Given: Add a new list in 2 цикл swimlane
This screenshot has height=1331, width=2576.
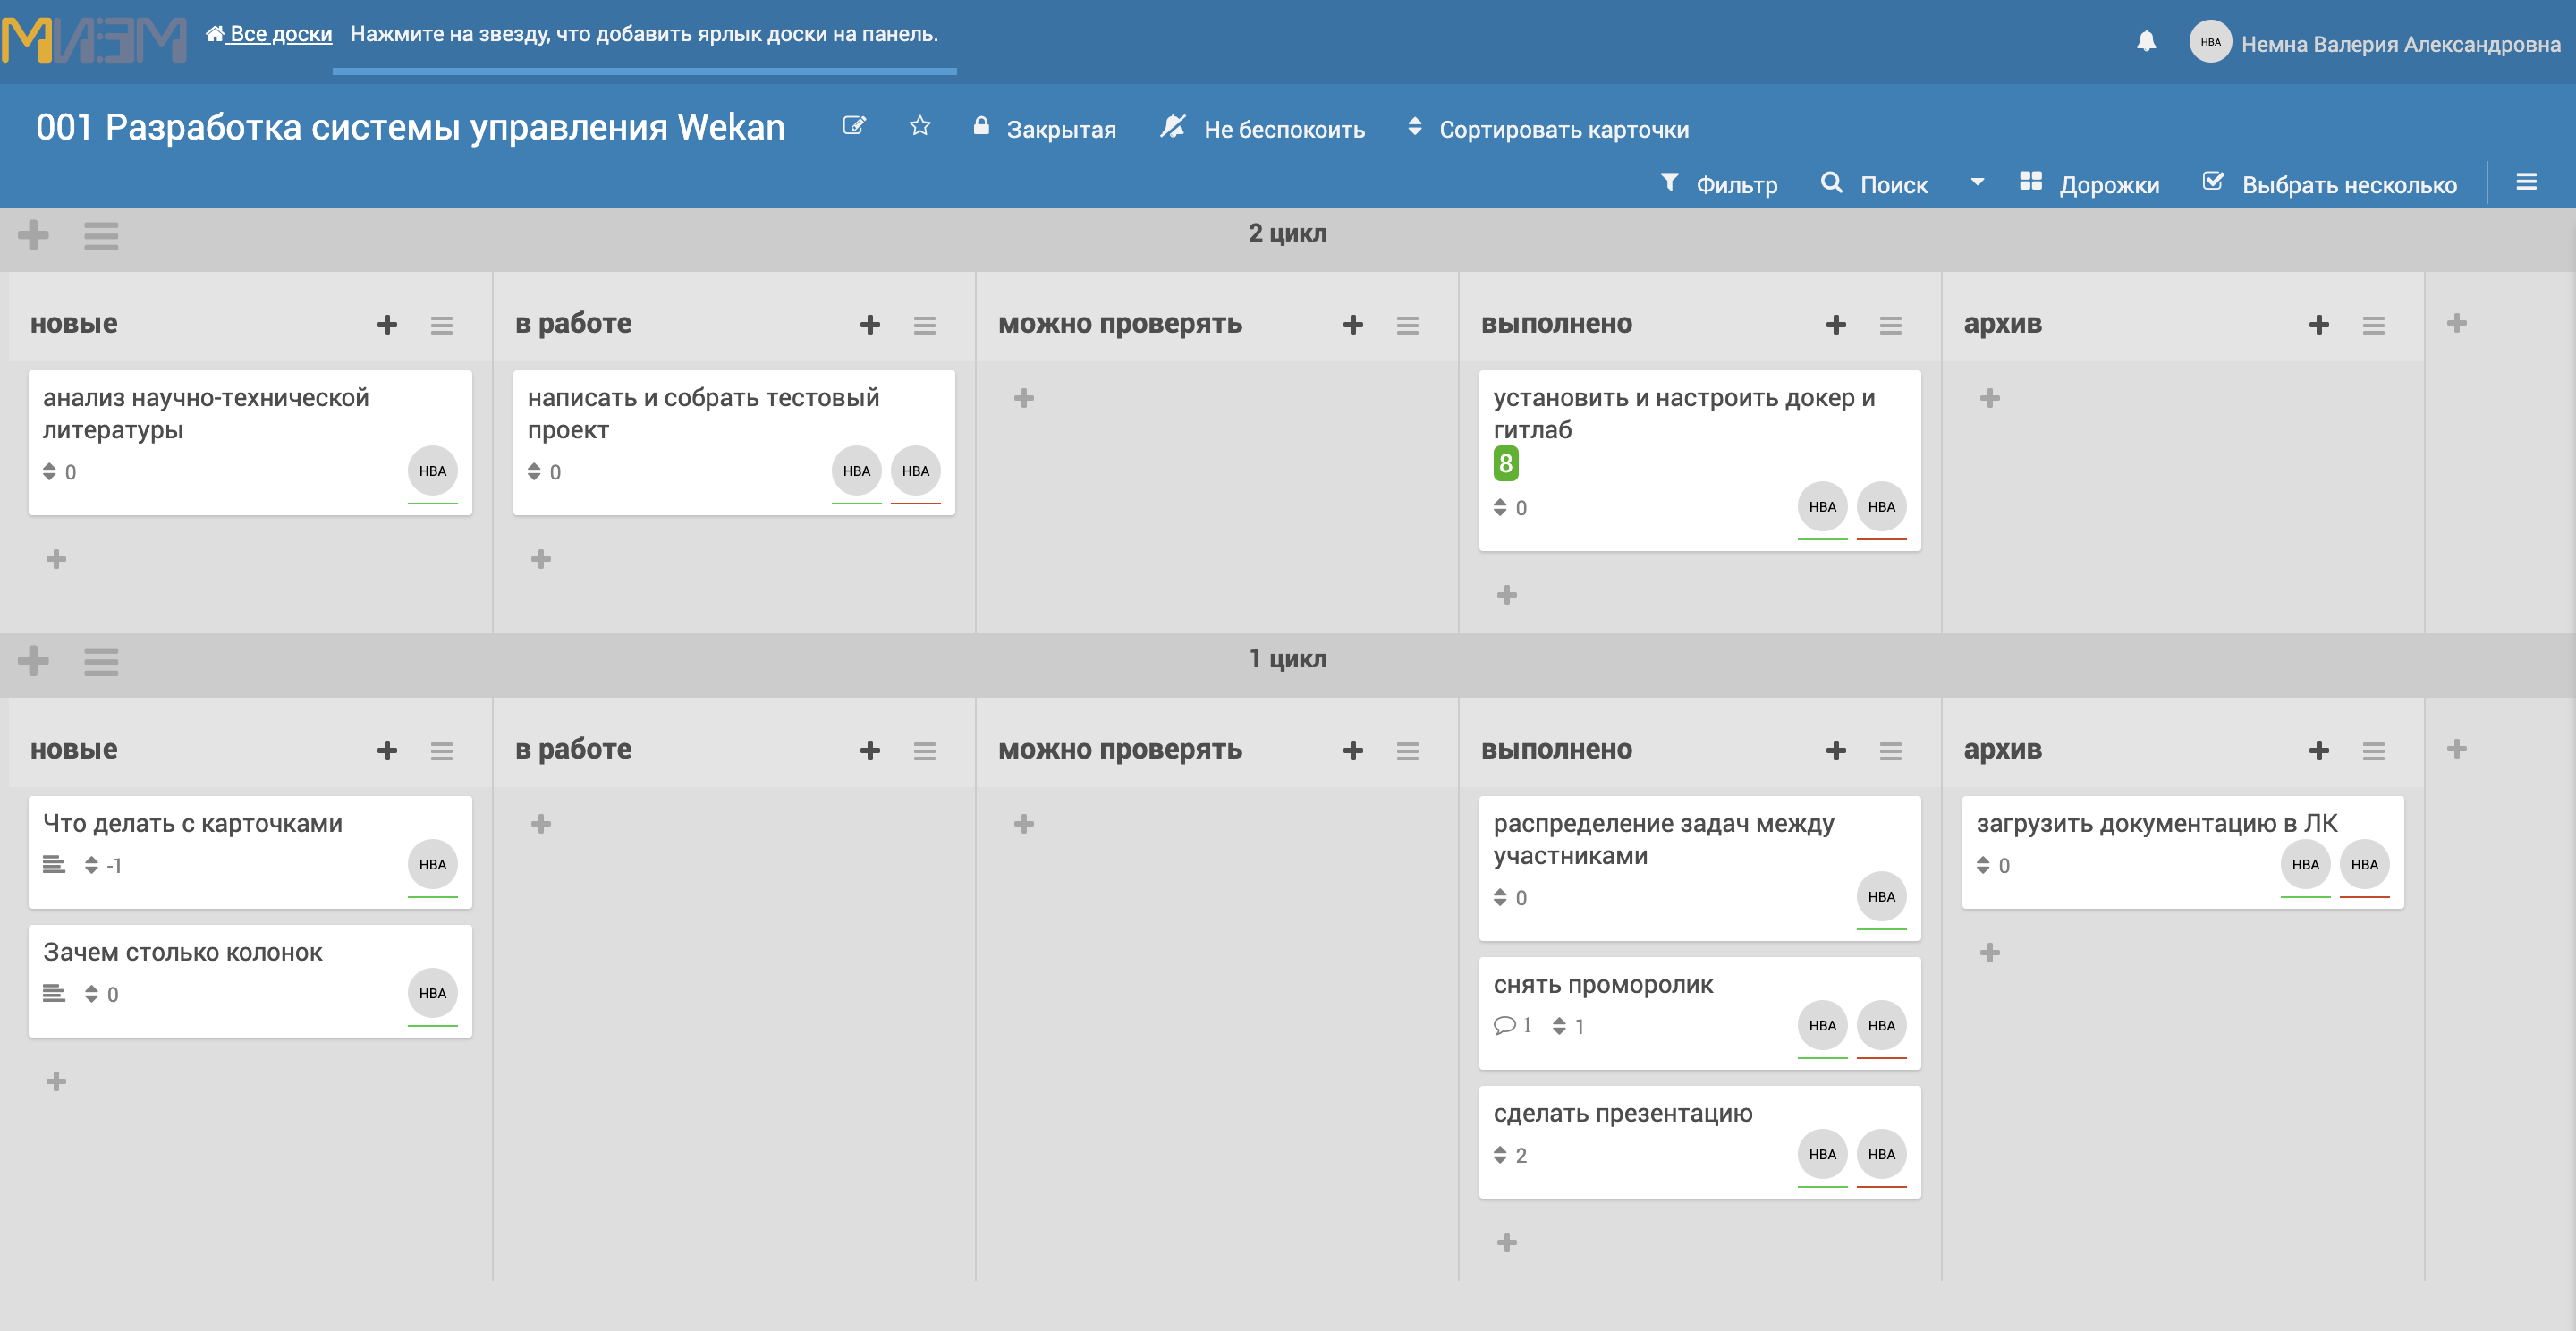Looking at the screenshot, I should coord(2457,323).
